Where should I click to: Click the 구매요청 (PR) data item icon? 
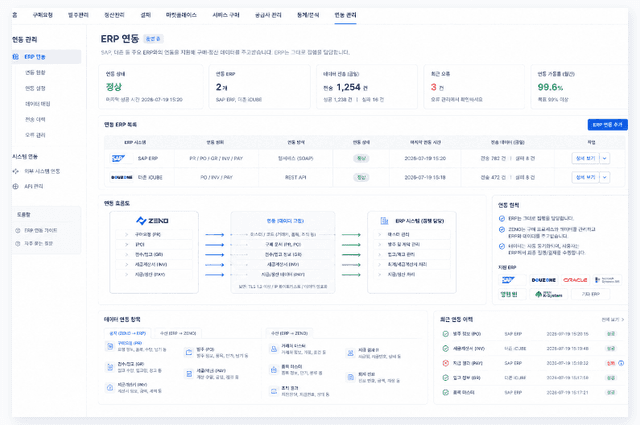pyautogui.click(x=110, y=346)
